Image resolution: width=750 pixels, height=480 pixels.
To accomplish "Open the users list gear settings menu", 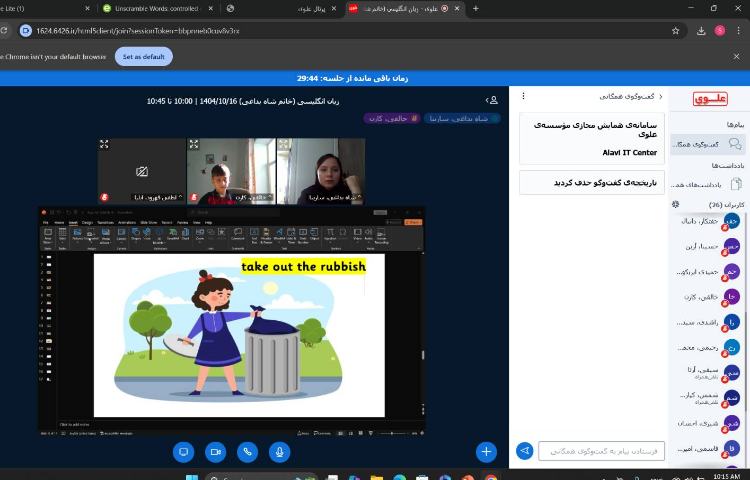I will click(x=676, y=204).
